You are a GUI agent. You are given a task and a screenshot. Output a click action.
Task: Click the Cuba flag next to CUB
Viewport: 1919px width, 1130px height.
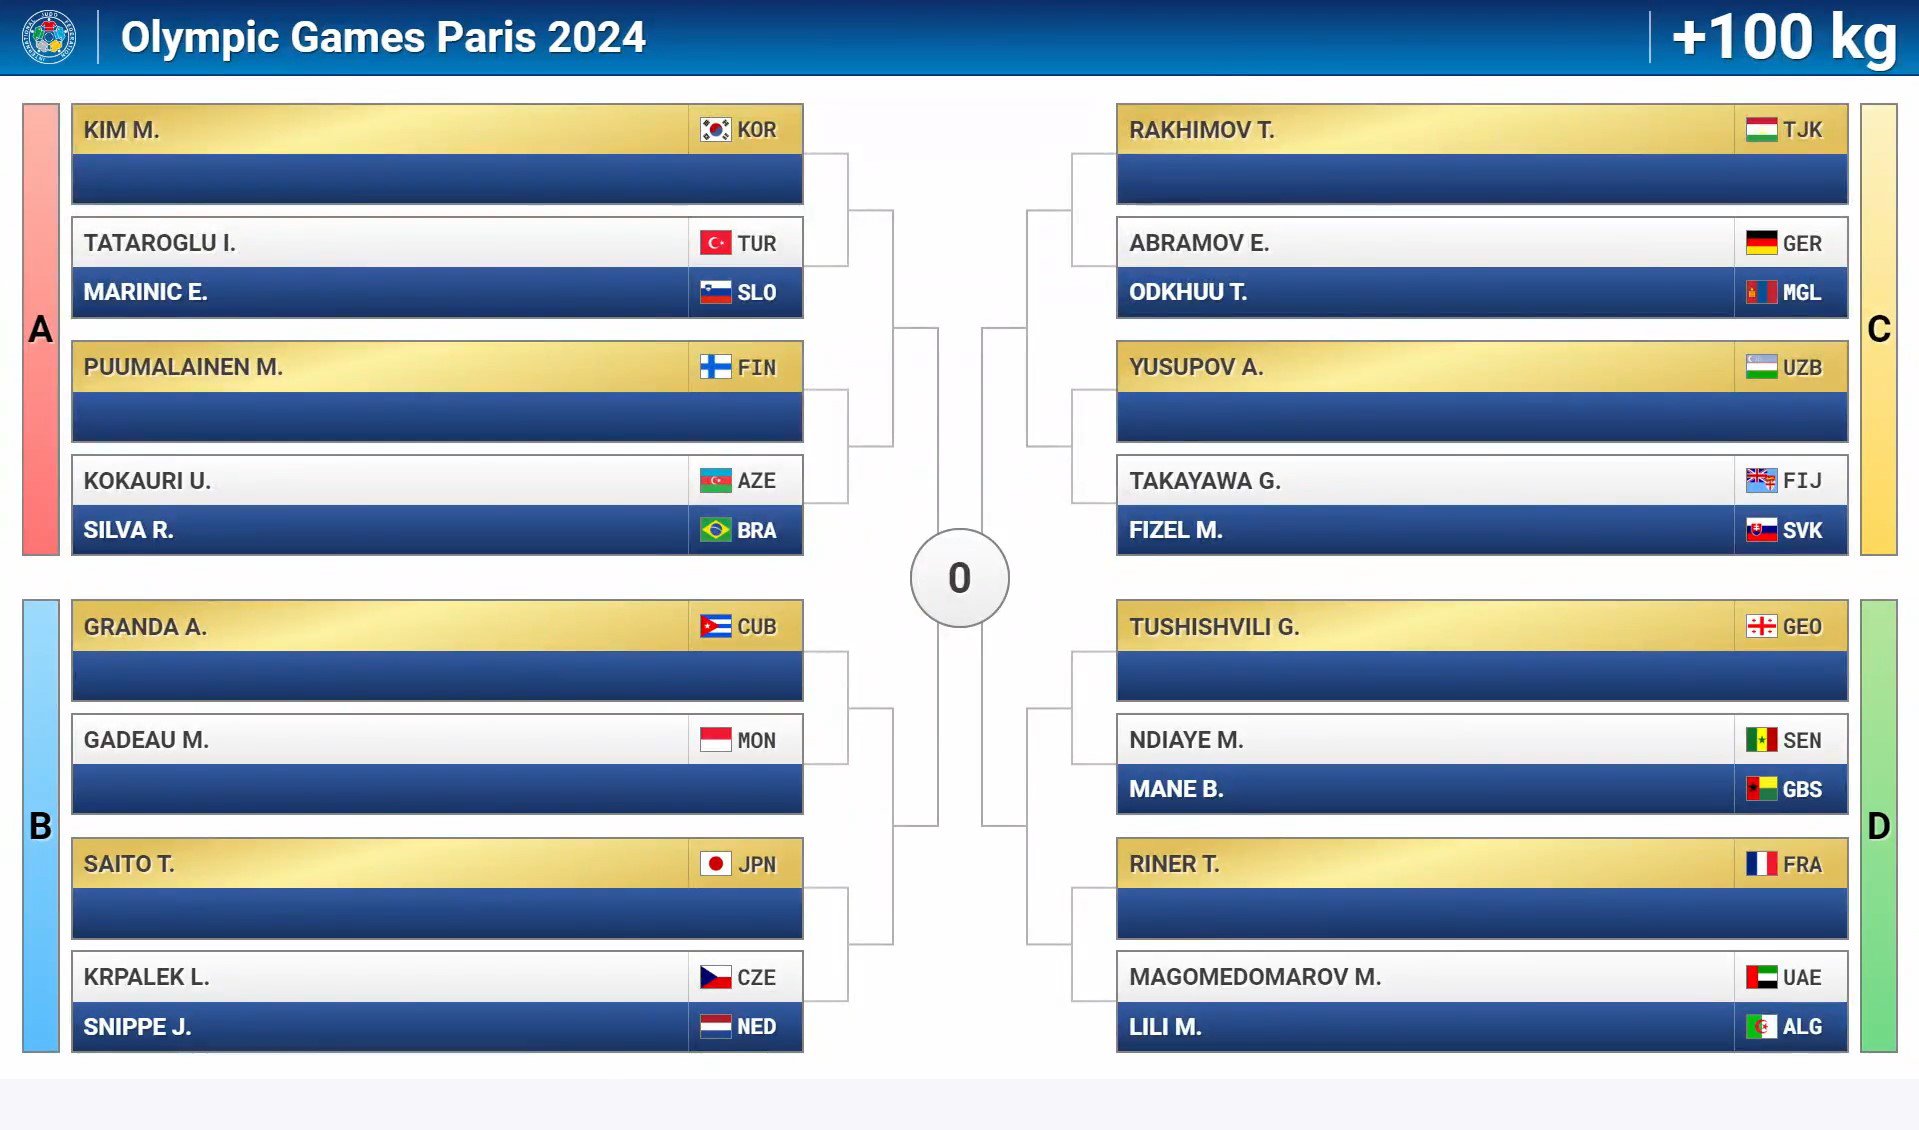[715, 627]
